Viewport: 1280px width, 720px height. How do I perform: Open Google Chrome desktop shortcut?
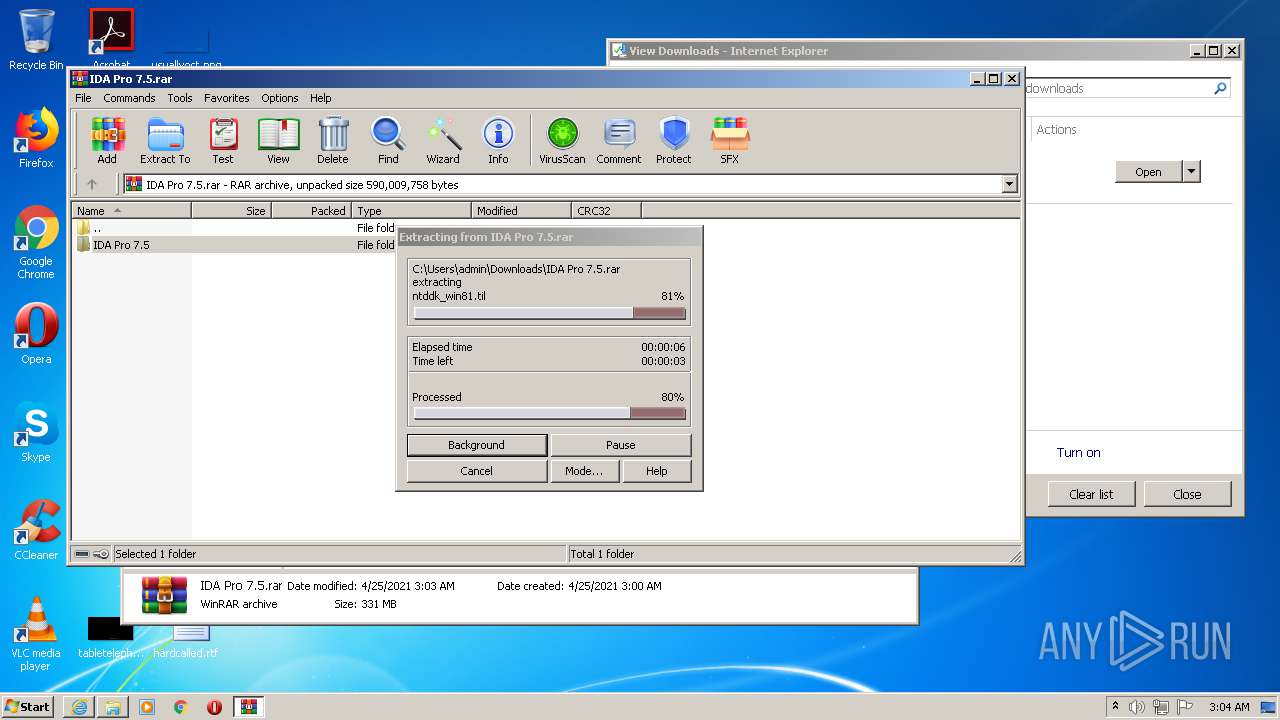coord(36,243)
